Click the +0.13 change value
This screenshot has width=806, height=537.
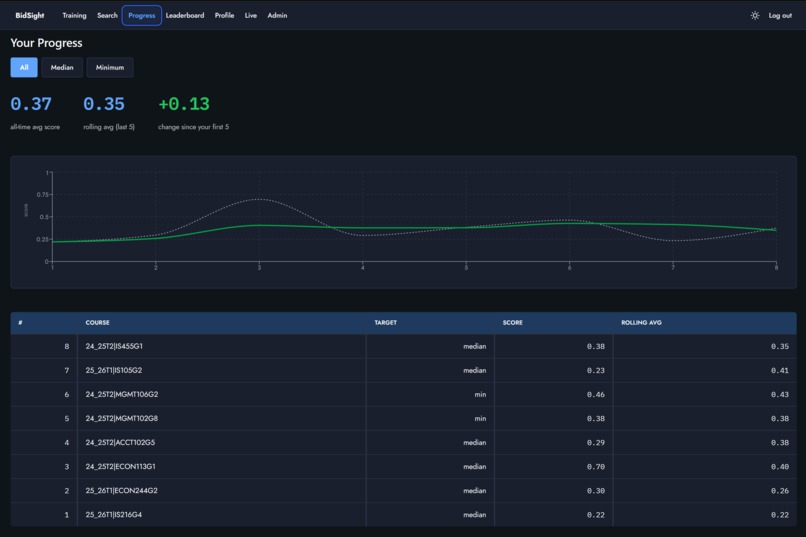tap(184, 104)
